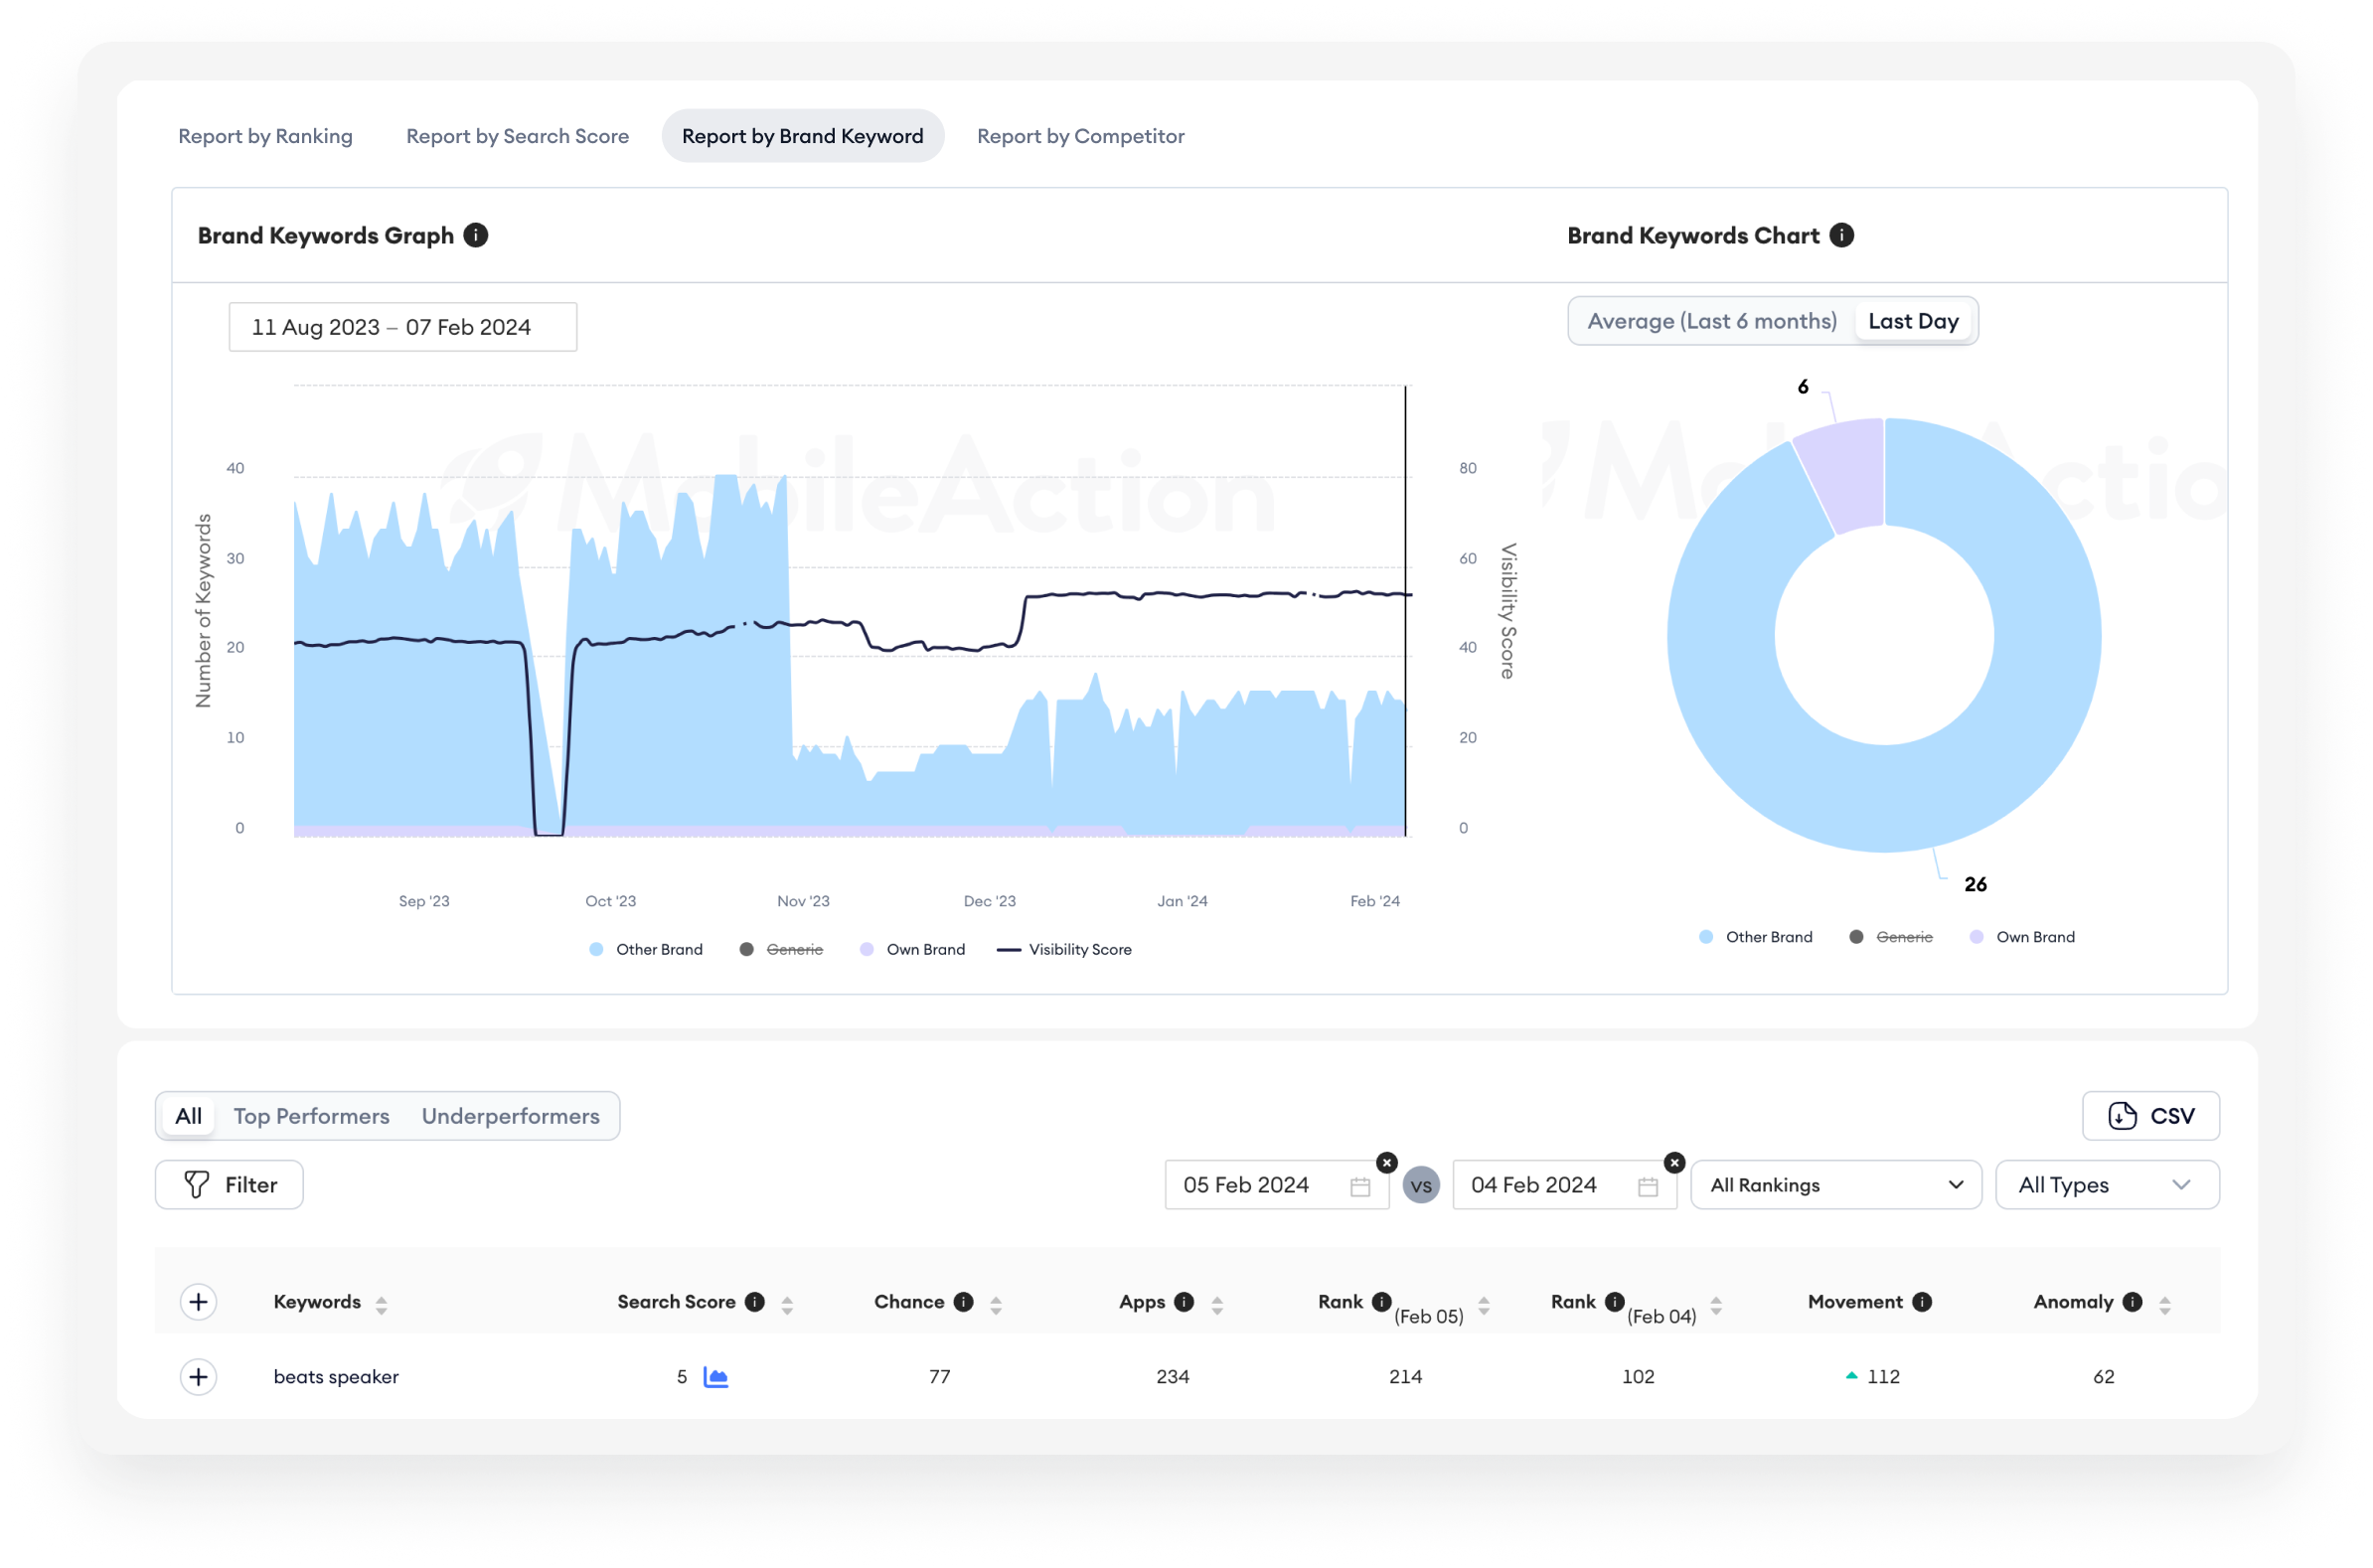Screen dimensions: 2373x1568
Task: Export table using CSV button
Action: point(2151,1117)
